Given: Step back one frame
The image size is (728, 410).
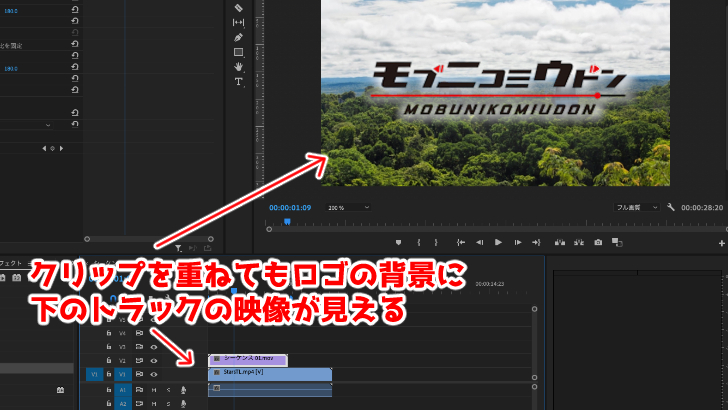Looking at the screenshot, I should pyautogui.click(x=480, y=242).
